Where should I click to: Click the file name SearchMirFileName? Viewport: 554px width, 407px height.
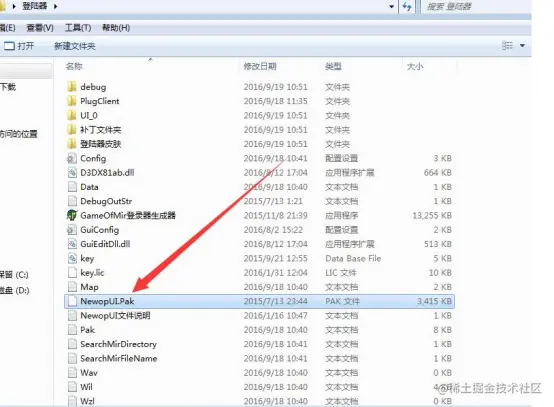[x=119, y=359]
